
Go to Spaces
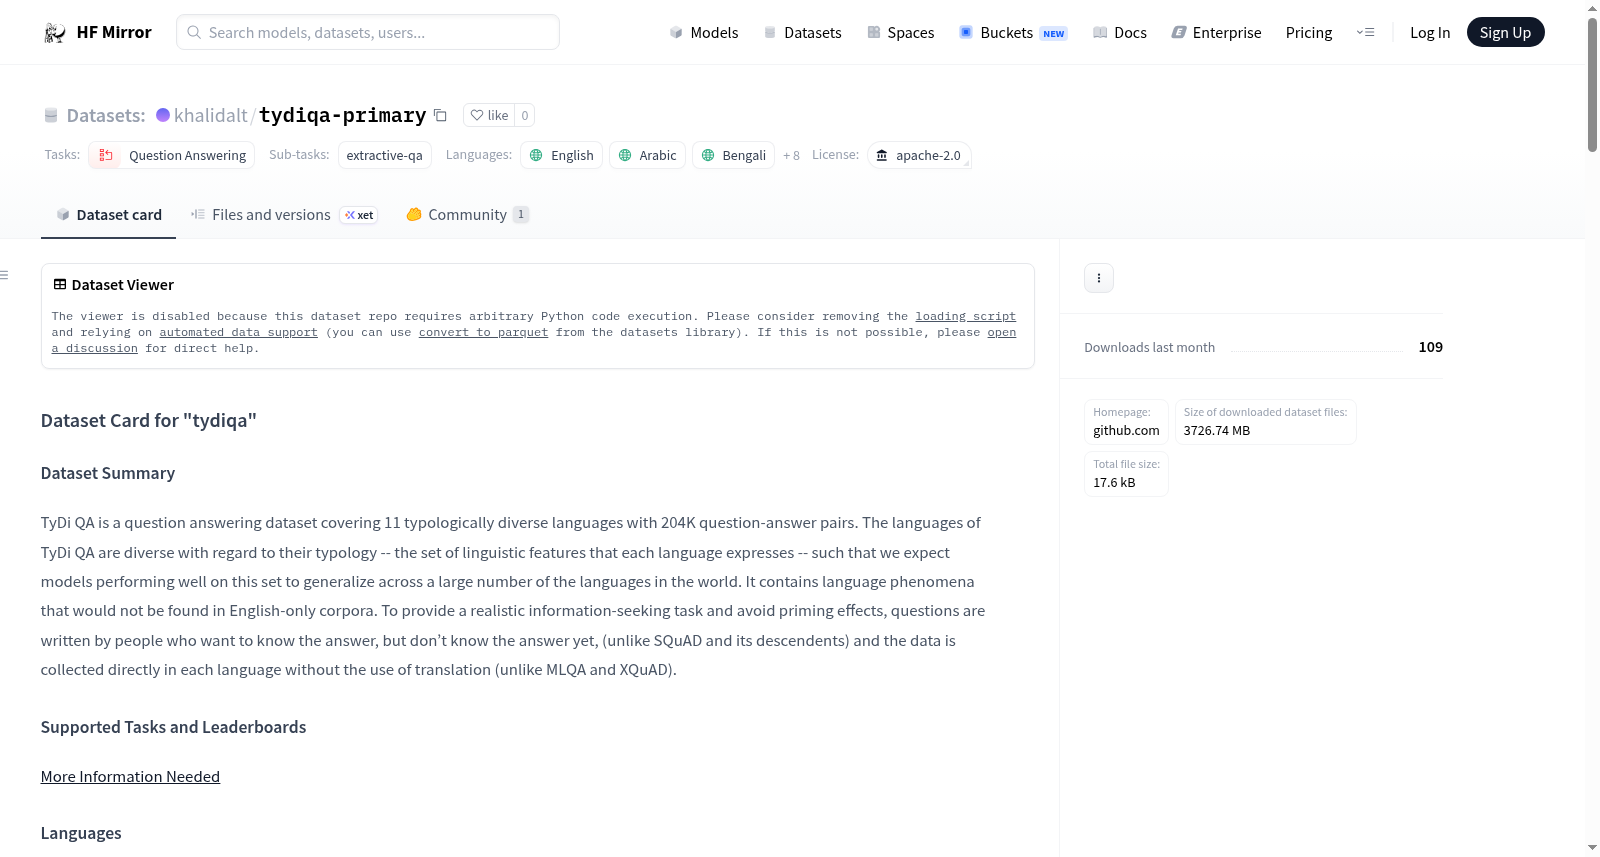pos(901,33)
